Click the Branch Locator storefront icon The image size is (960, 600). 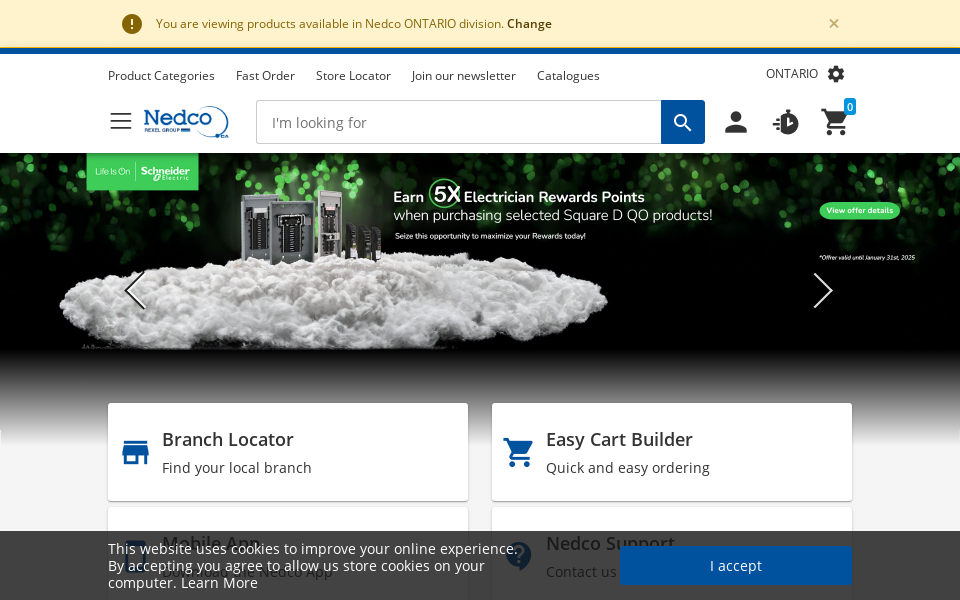tap(135, 451)
